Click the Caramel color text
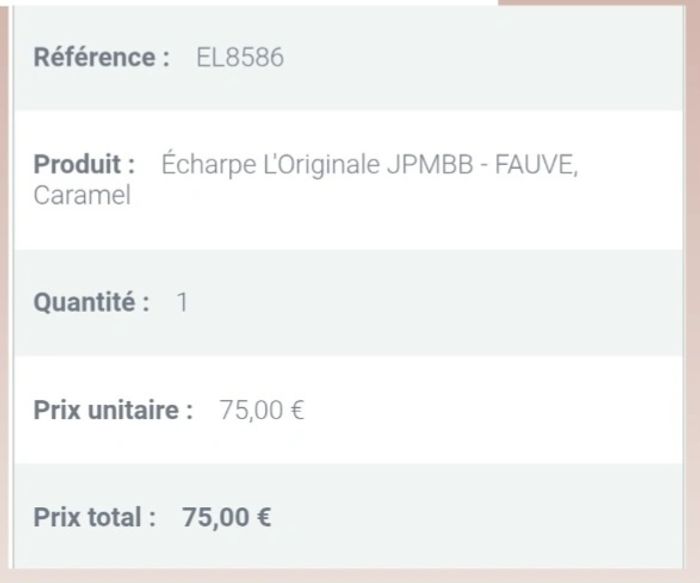 click(82, 196)
